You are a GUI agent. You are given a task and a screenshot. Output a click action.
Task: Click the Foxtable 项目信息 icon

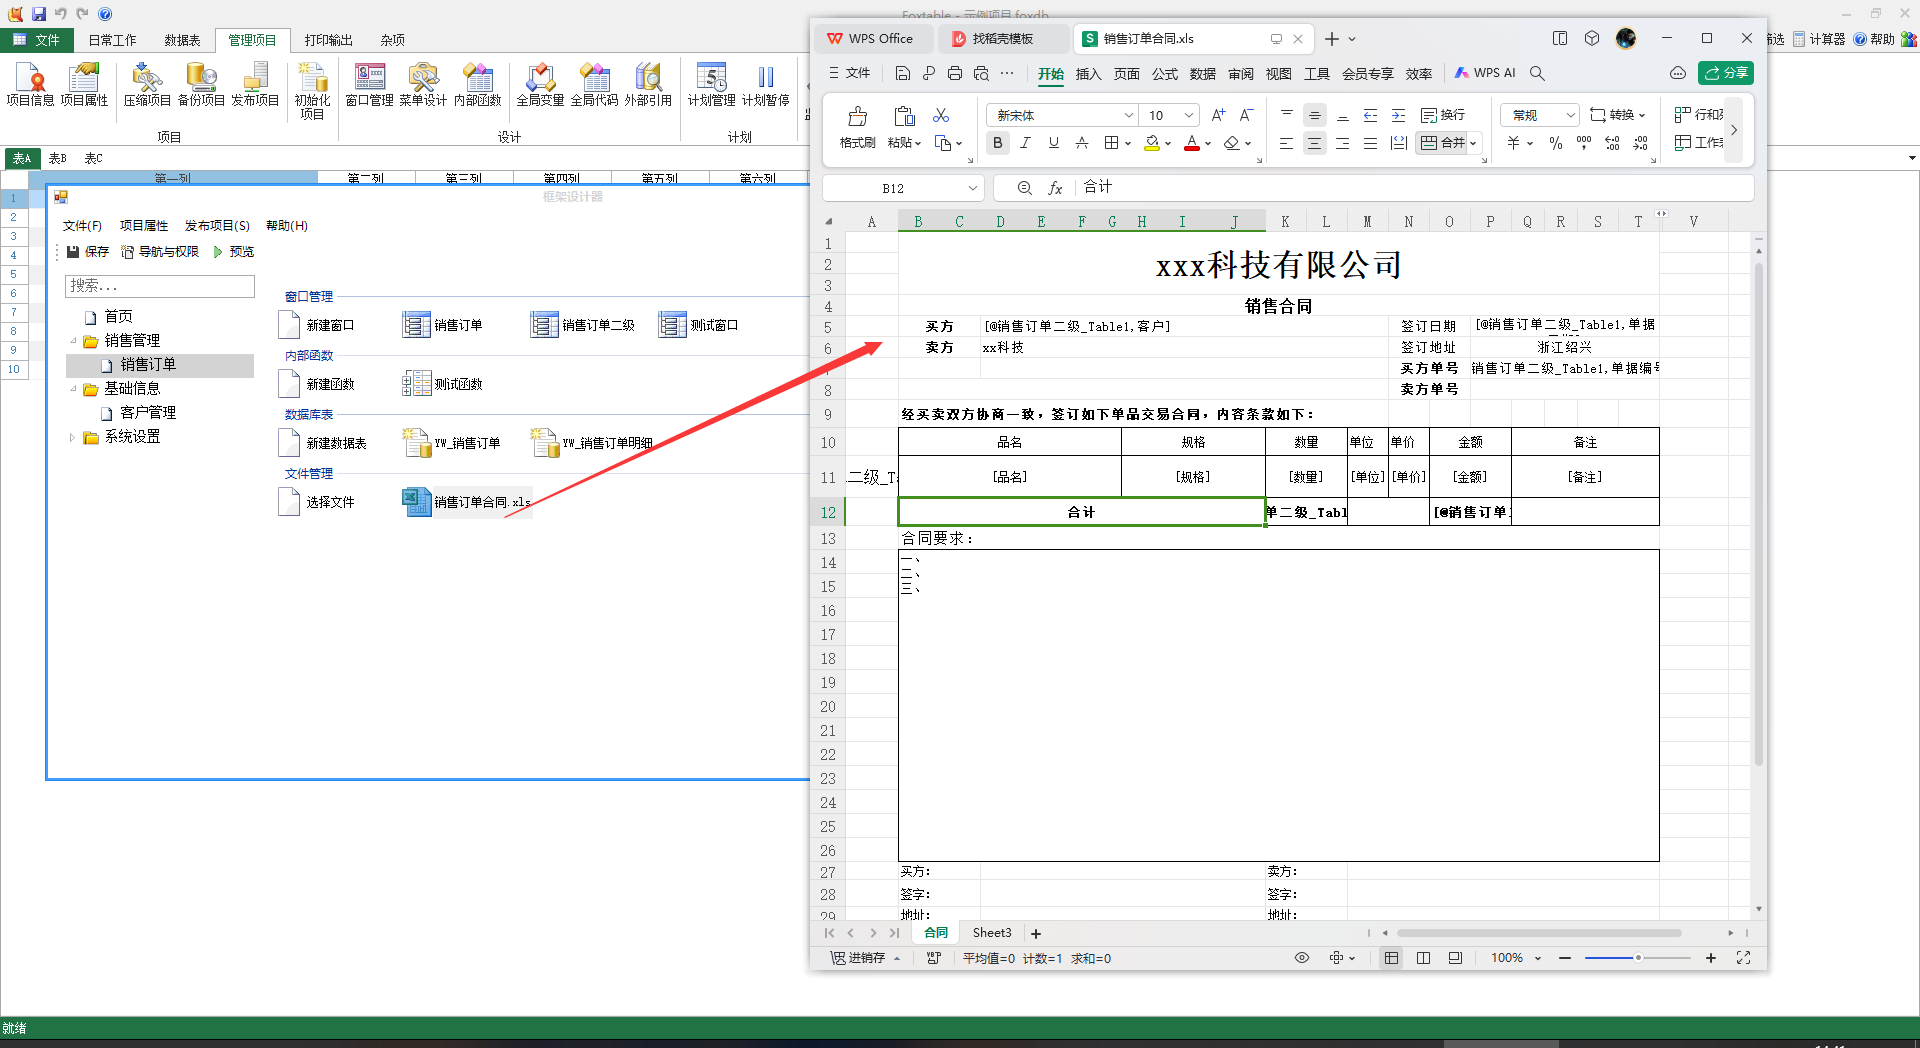30,84
